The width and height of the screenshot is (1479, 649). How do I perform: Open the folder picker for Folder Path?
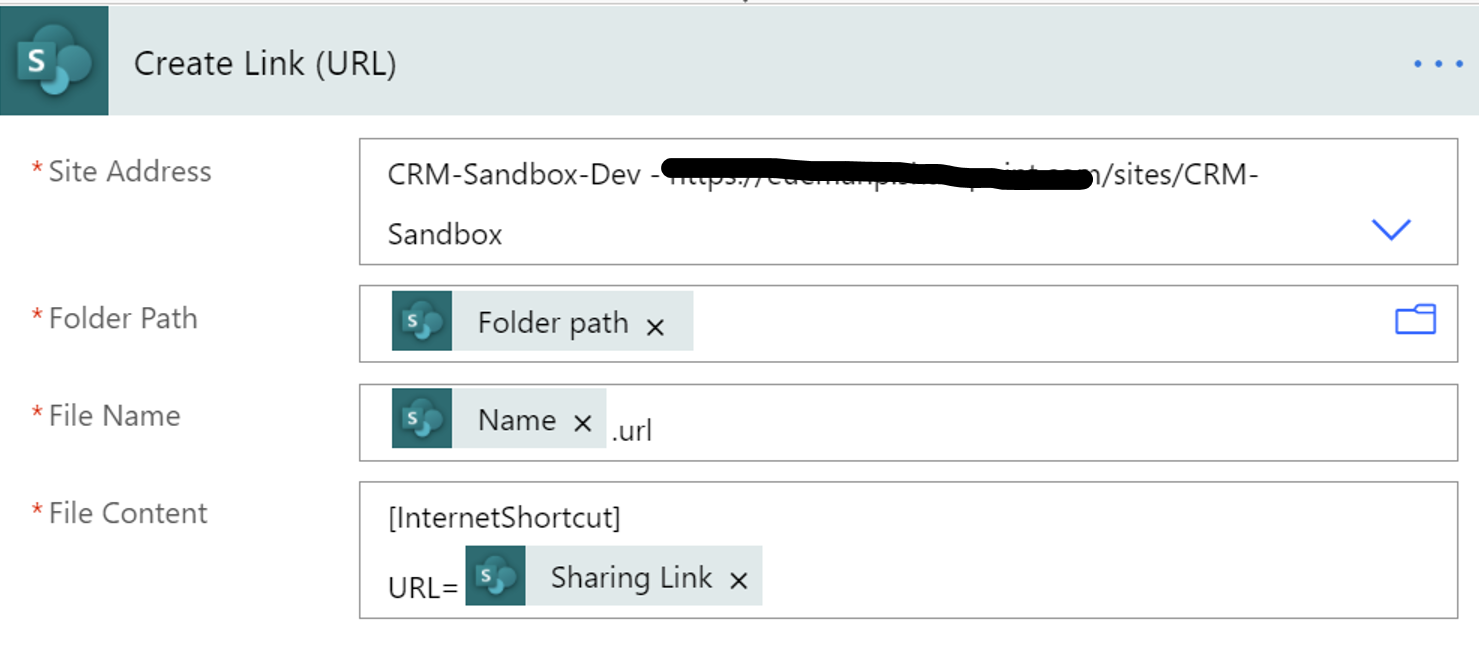[1414, 320]
